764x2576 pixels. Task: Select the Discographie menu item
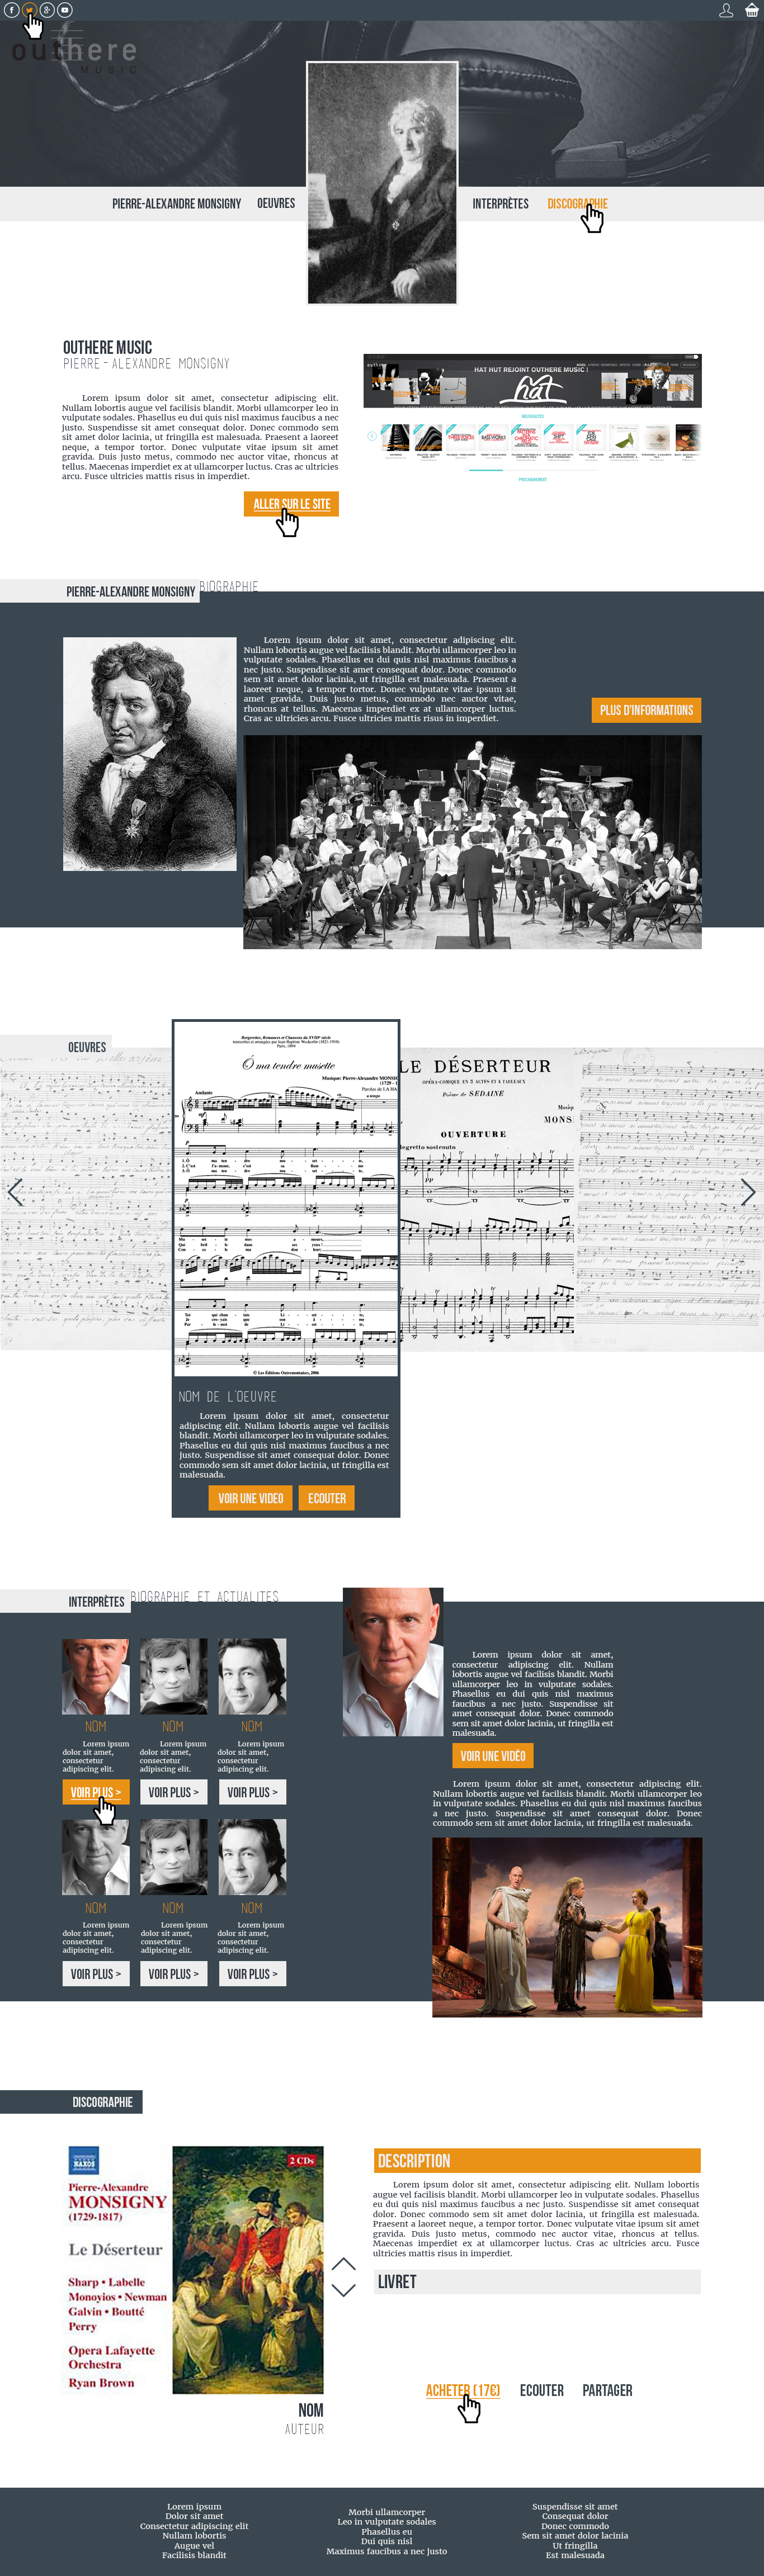(x=577, y=203)
